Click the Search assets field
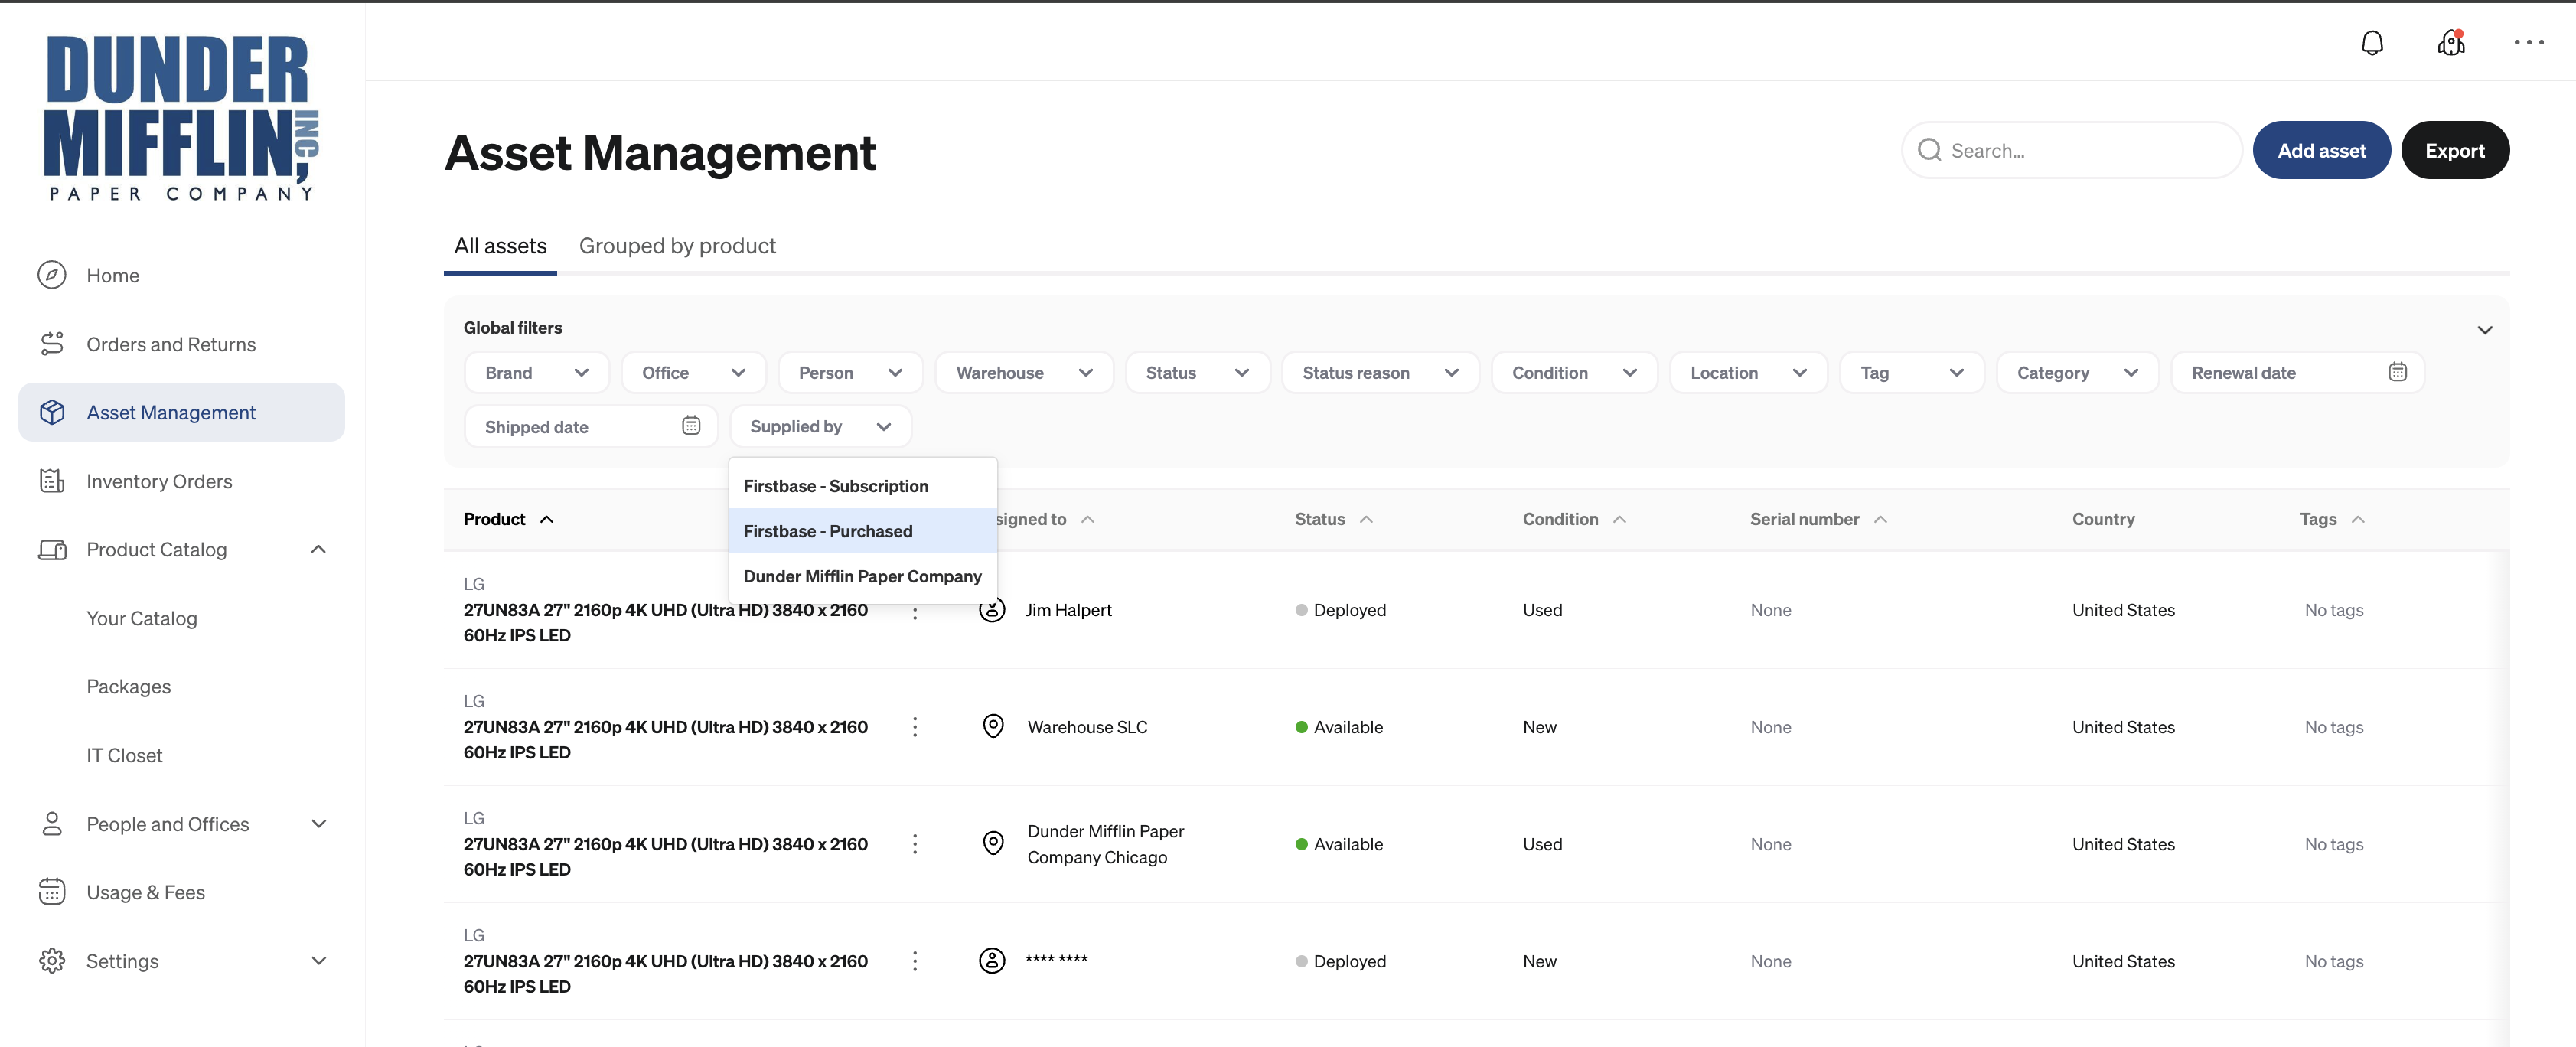 coord(2071,150)
